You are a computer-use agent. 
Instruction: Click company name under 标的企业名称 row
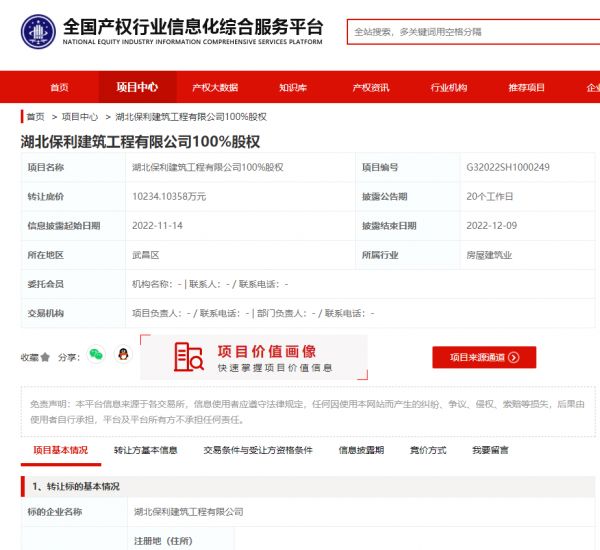click(189, 512)
